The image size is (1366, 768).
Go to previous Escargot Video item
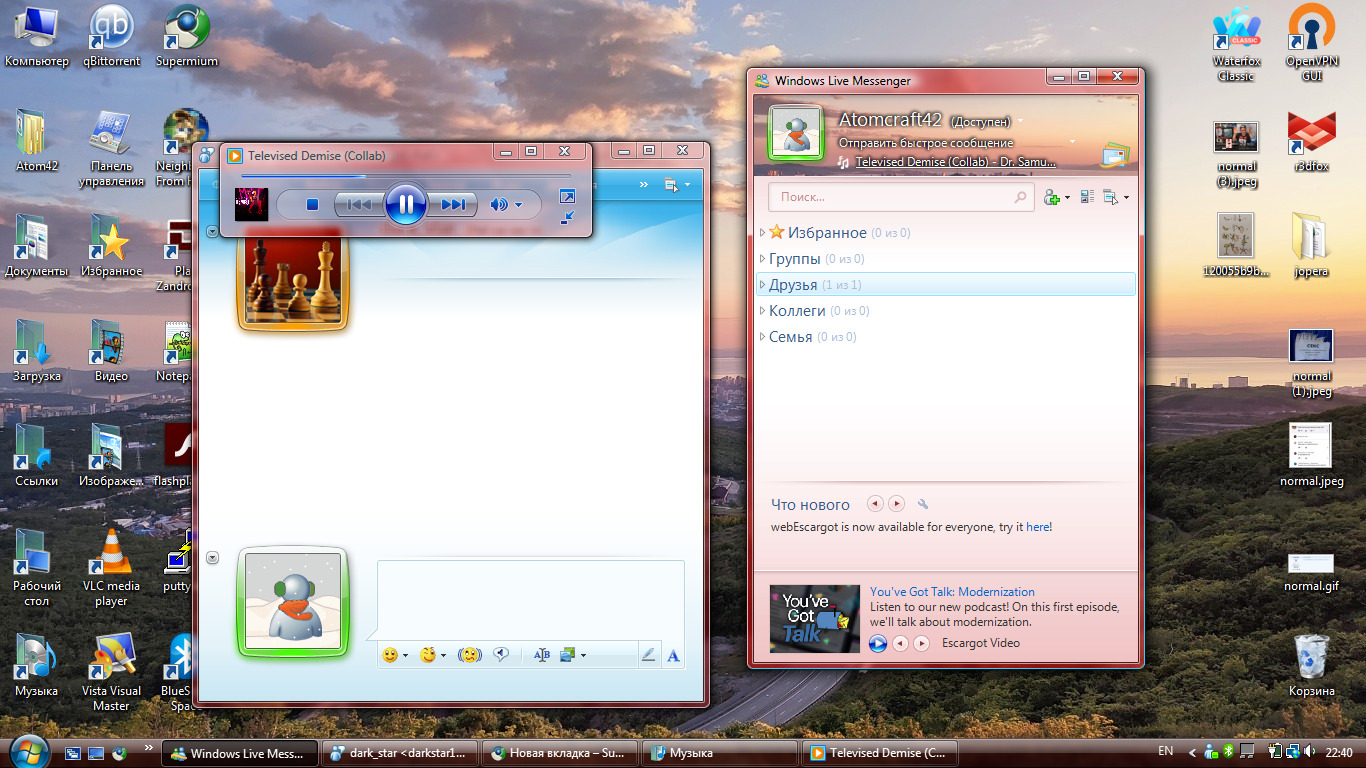(900, 643)
